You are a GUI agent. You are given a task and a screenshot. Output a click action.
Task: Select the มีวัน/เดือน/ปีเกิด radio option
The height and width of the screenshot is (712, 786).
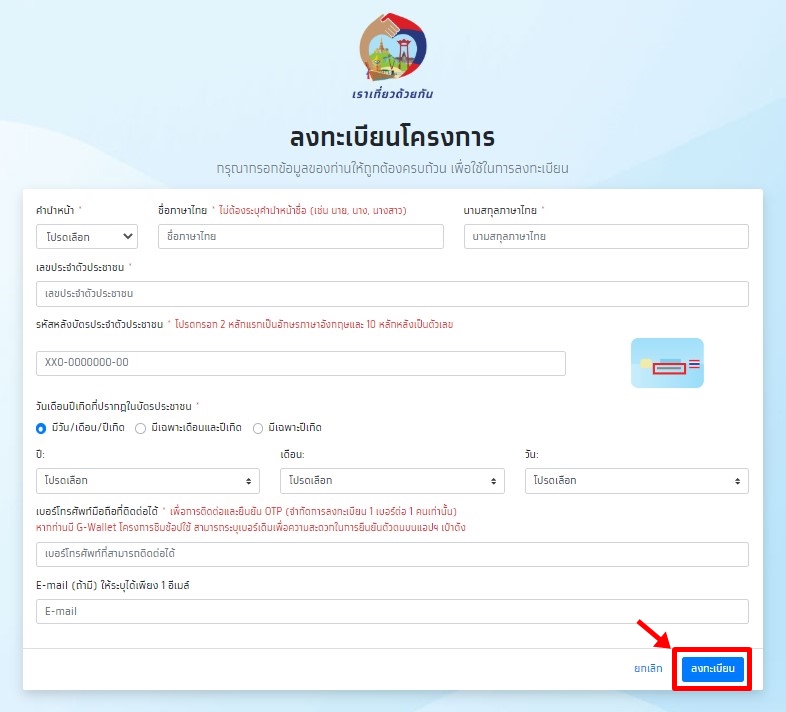tap(41, 428)
